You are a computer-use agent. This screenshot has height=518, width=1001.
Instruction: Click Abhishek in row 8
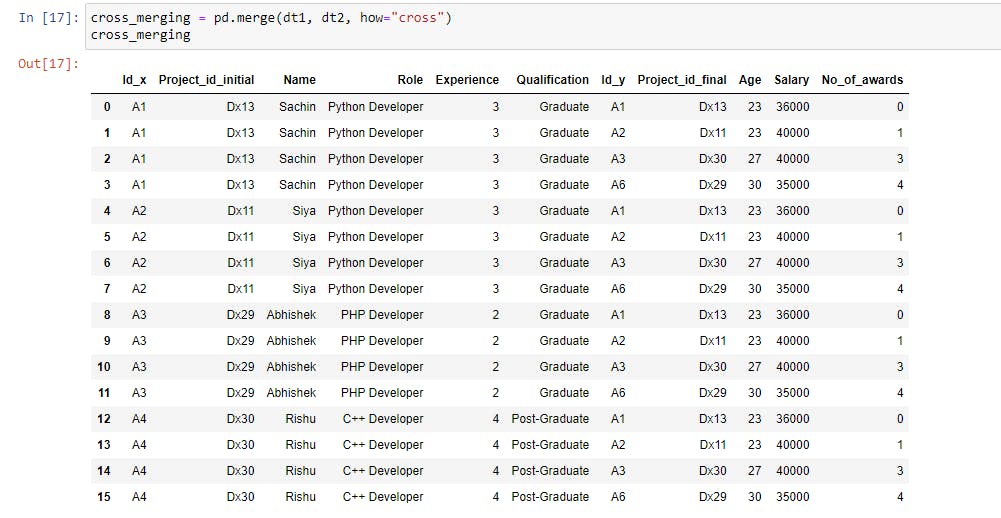click(291, 315)
